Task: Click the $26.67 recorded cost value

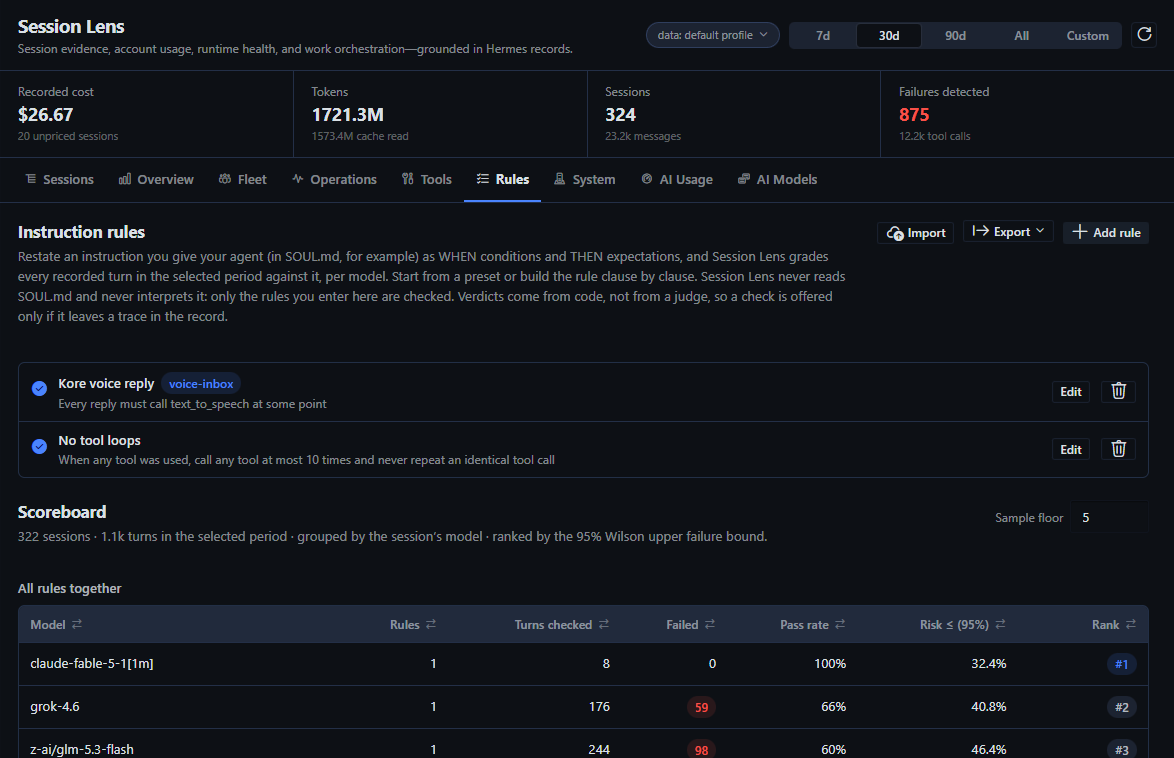Action: click(x=46, y=115)
